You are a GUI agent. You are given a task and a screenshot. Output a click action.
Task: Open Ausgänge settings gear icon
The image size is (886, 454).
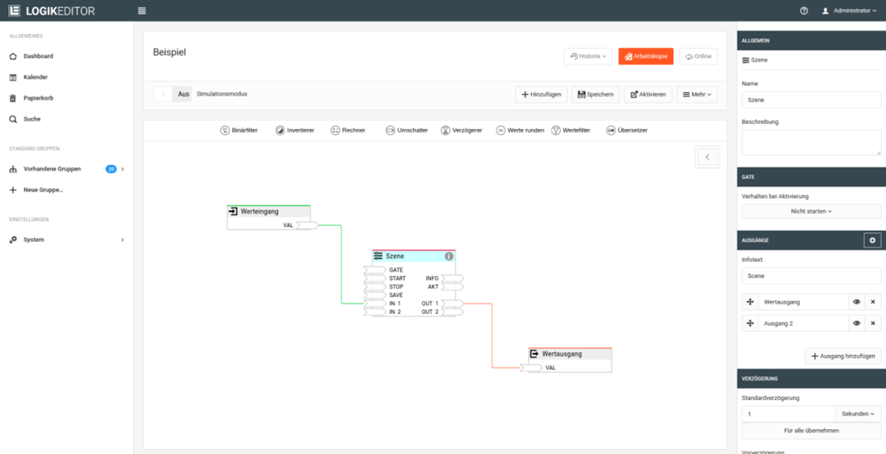[872, 241]
